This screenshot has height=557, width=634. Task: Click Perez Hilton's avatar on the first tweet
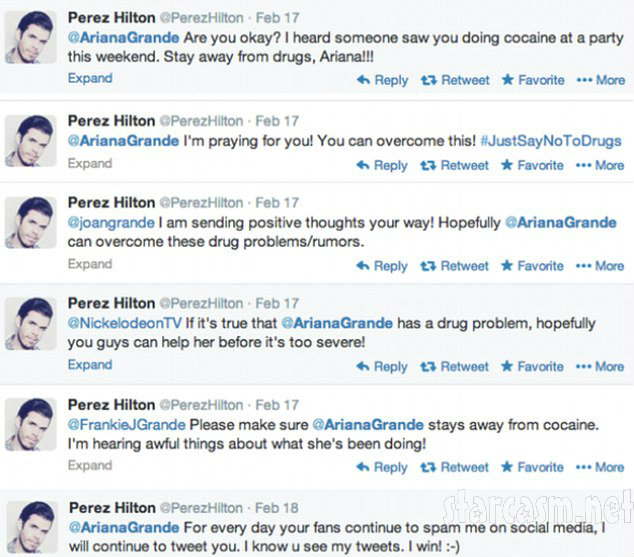[30, 38]
